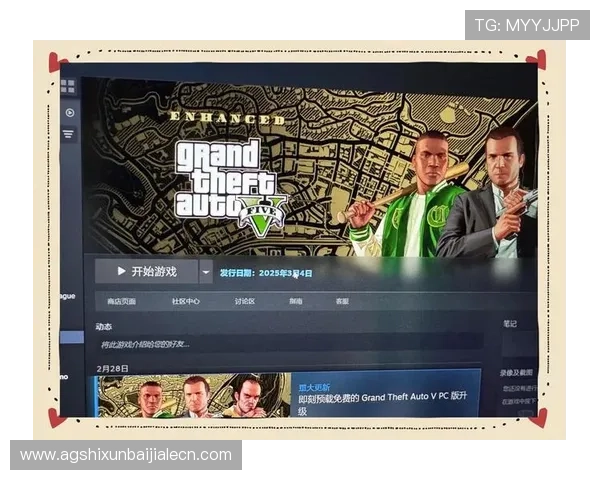Select the 客服 tab
This screenshot has width=600, height=480.
pyautogui.click(x=342, y=301)
